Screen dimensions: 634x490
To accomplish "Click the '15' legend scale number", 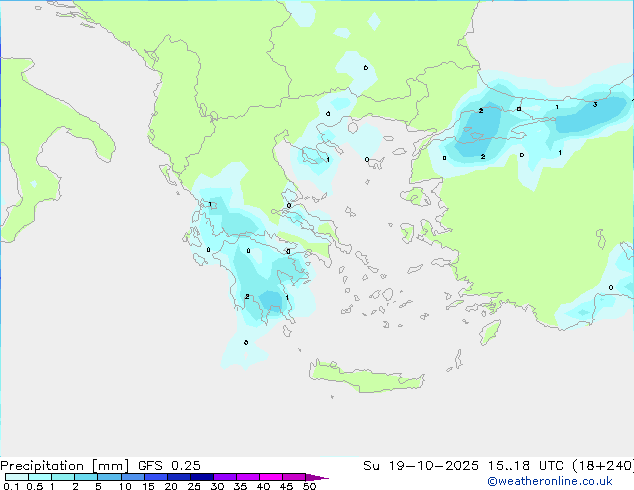I will pyautogui.click(x=148, y=486).
